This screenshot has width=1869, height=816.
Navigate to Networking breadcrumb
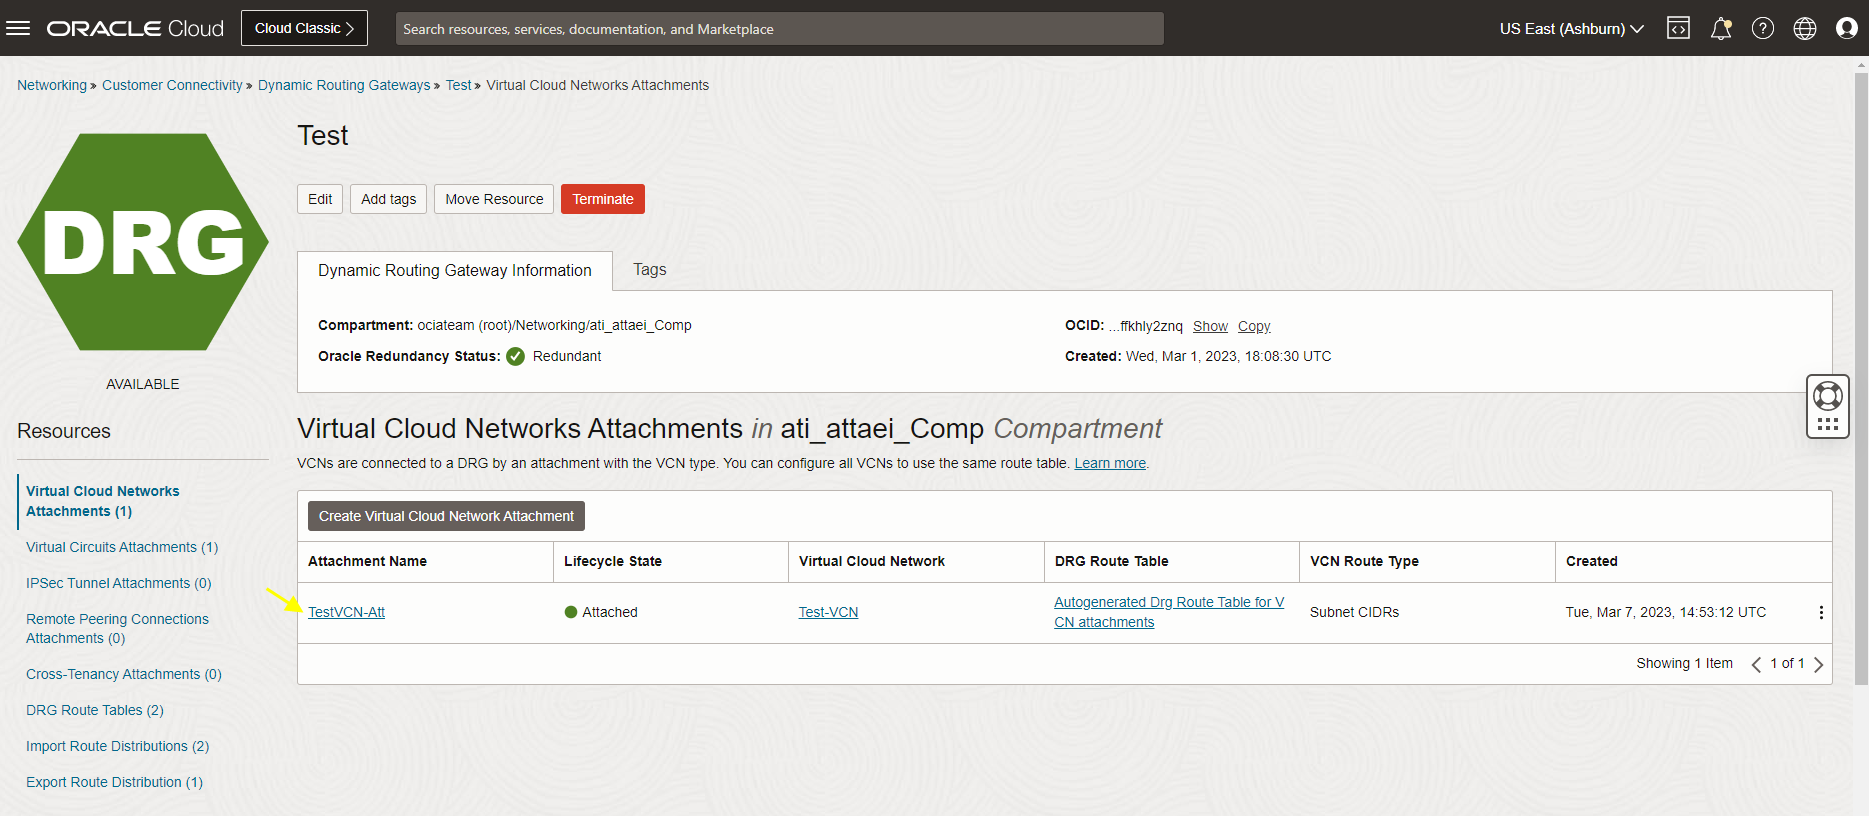point(52,85)
